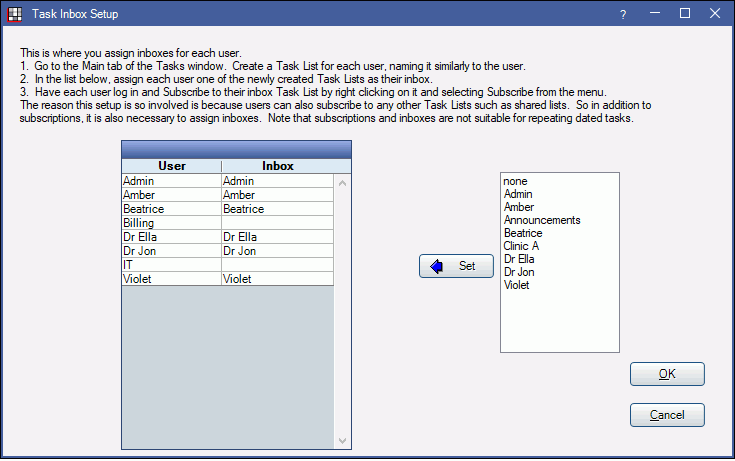Click Beatrice in the Inbox column
735x461 pixels.
coord(278,209)
